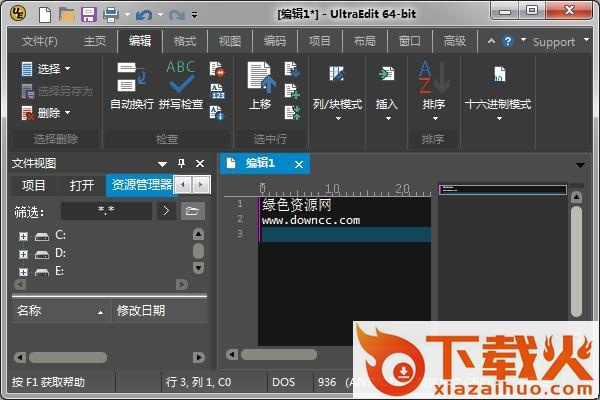600x400 pixels.
Task: Switch to the 格式 ribbon tab
Action: [x=185, y=41]
